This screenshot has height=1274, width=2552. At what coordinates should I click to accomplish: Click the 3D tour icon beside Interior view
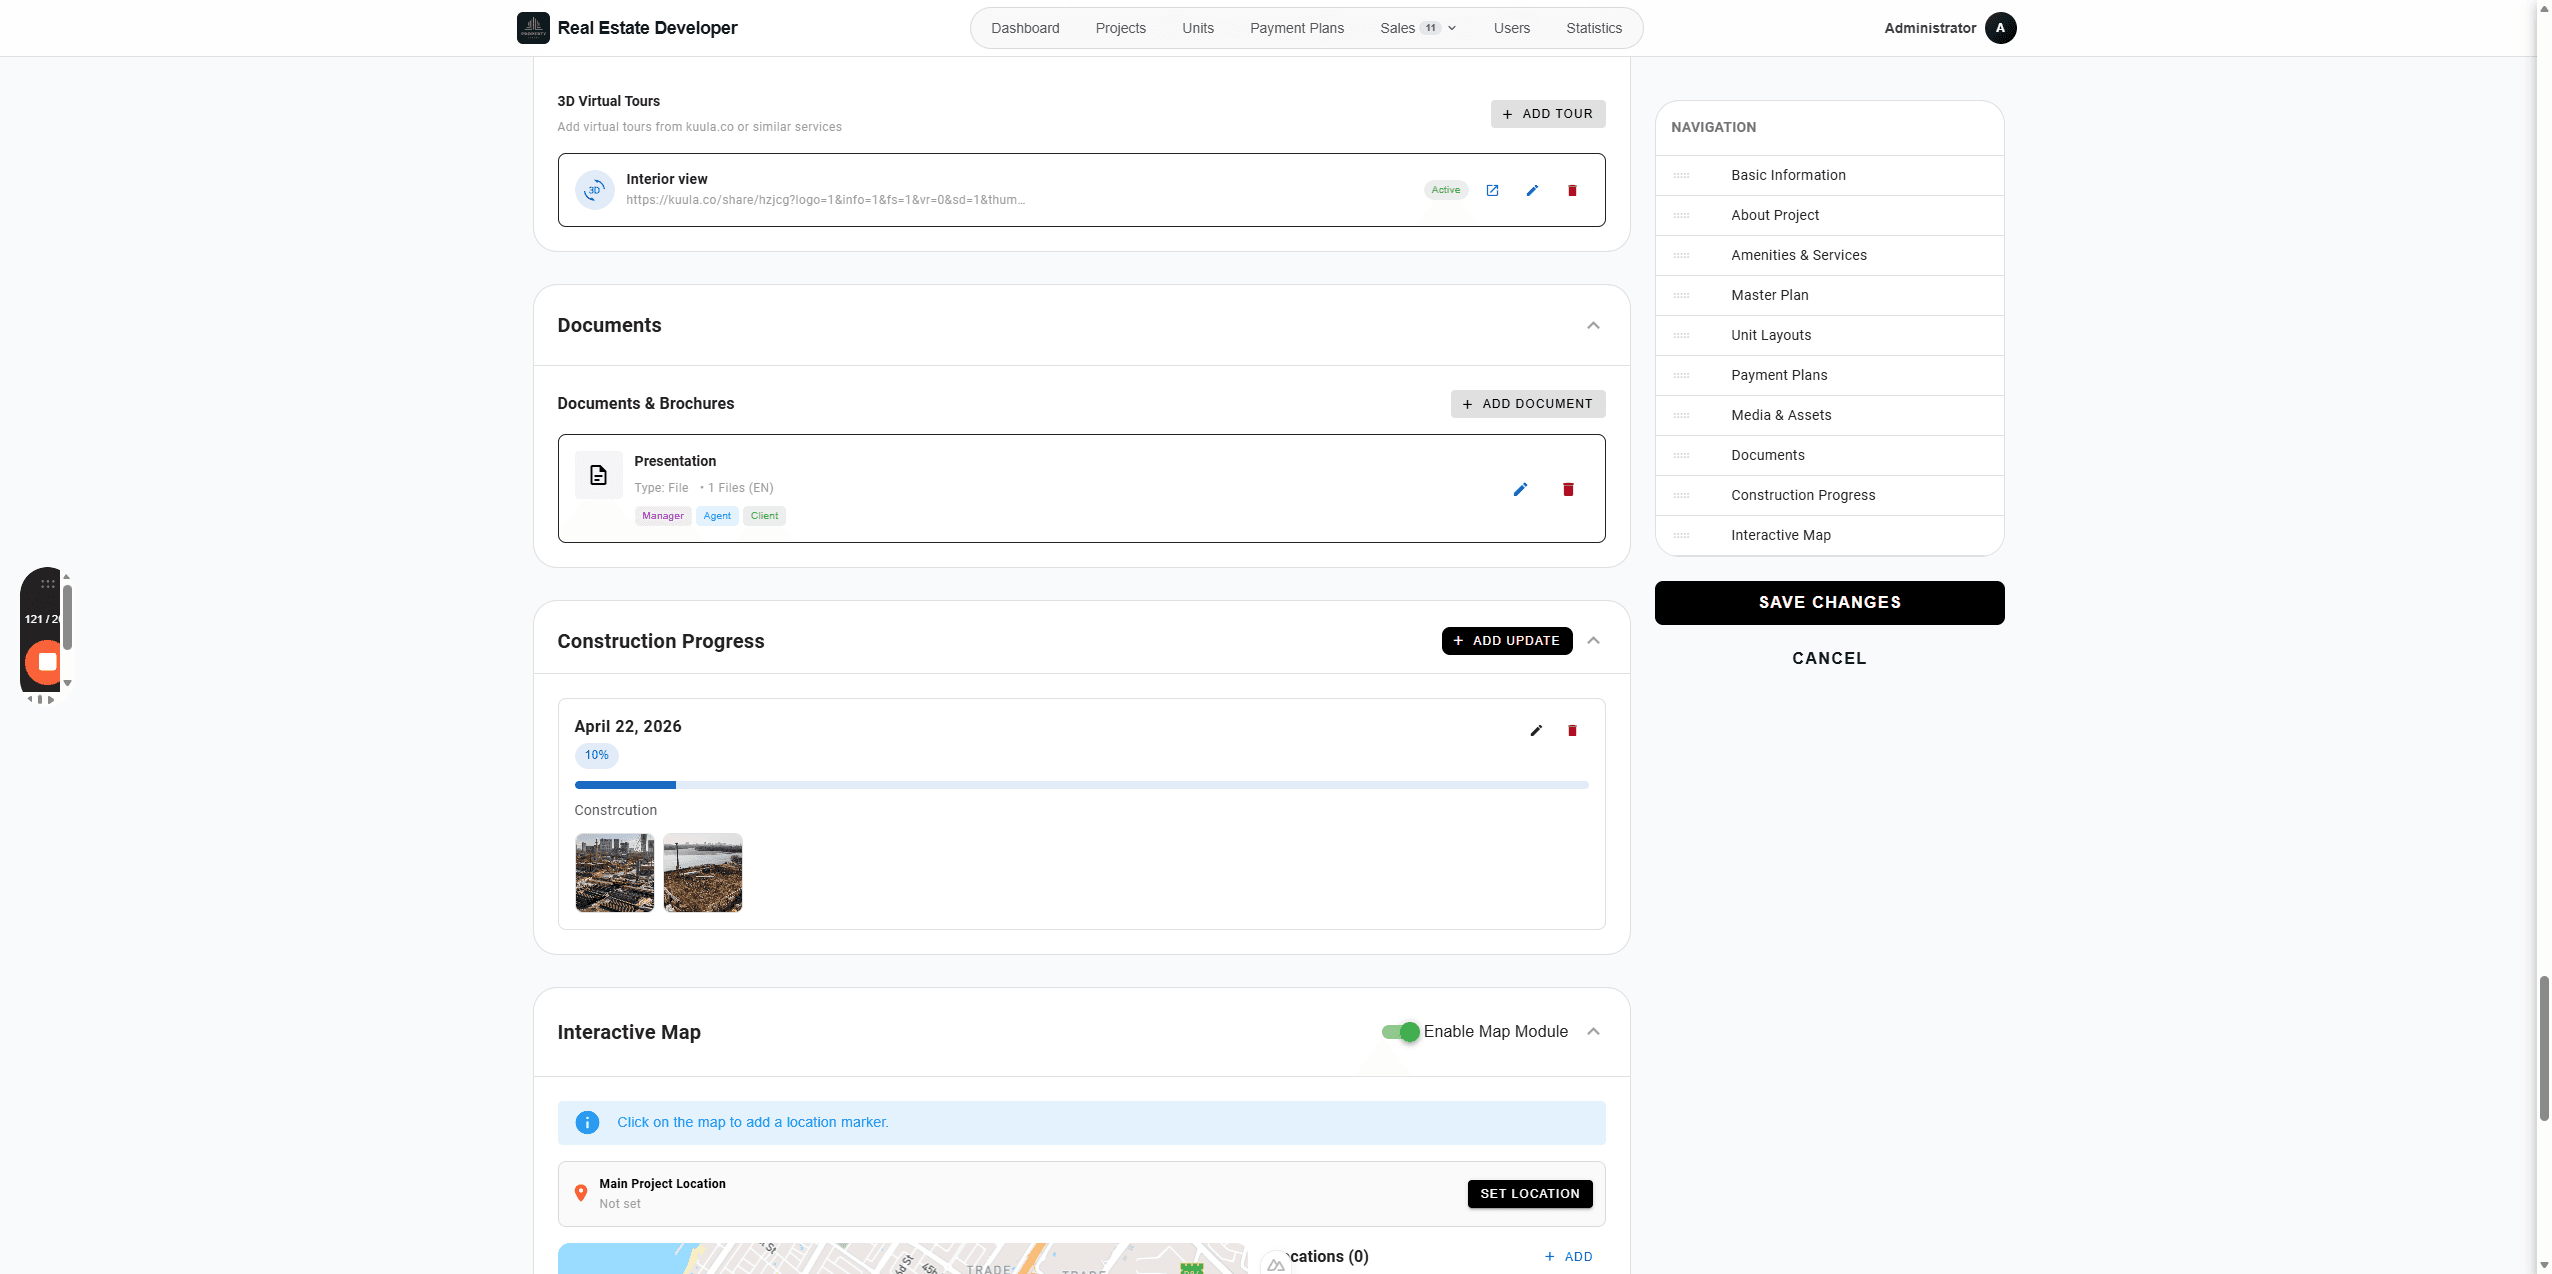[594, 190]
